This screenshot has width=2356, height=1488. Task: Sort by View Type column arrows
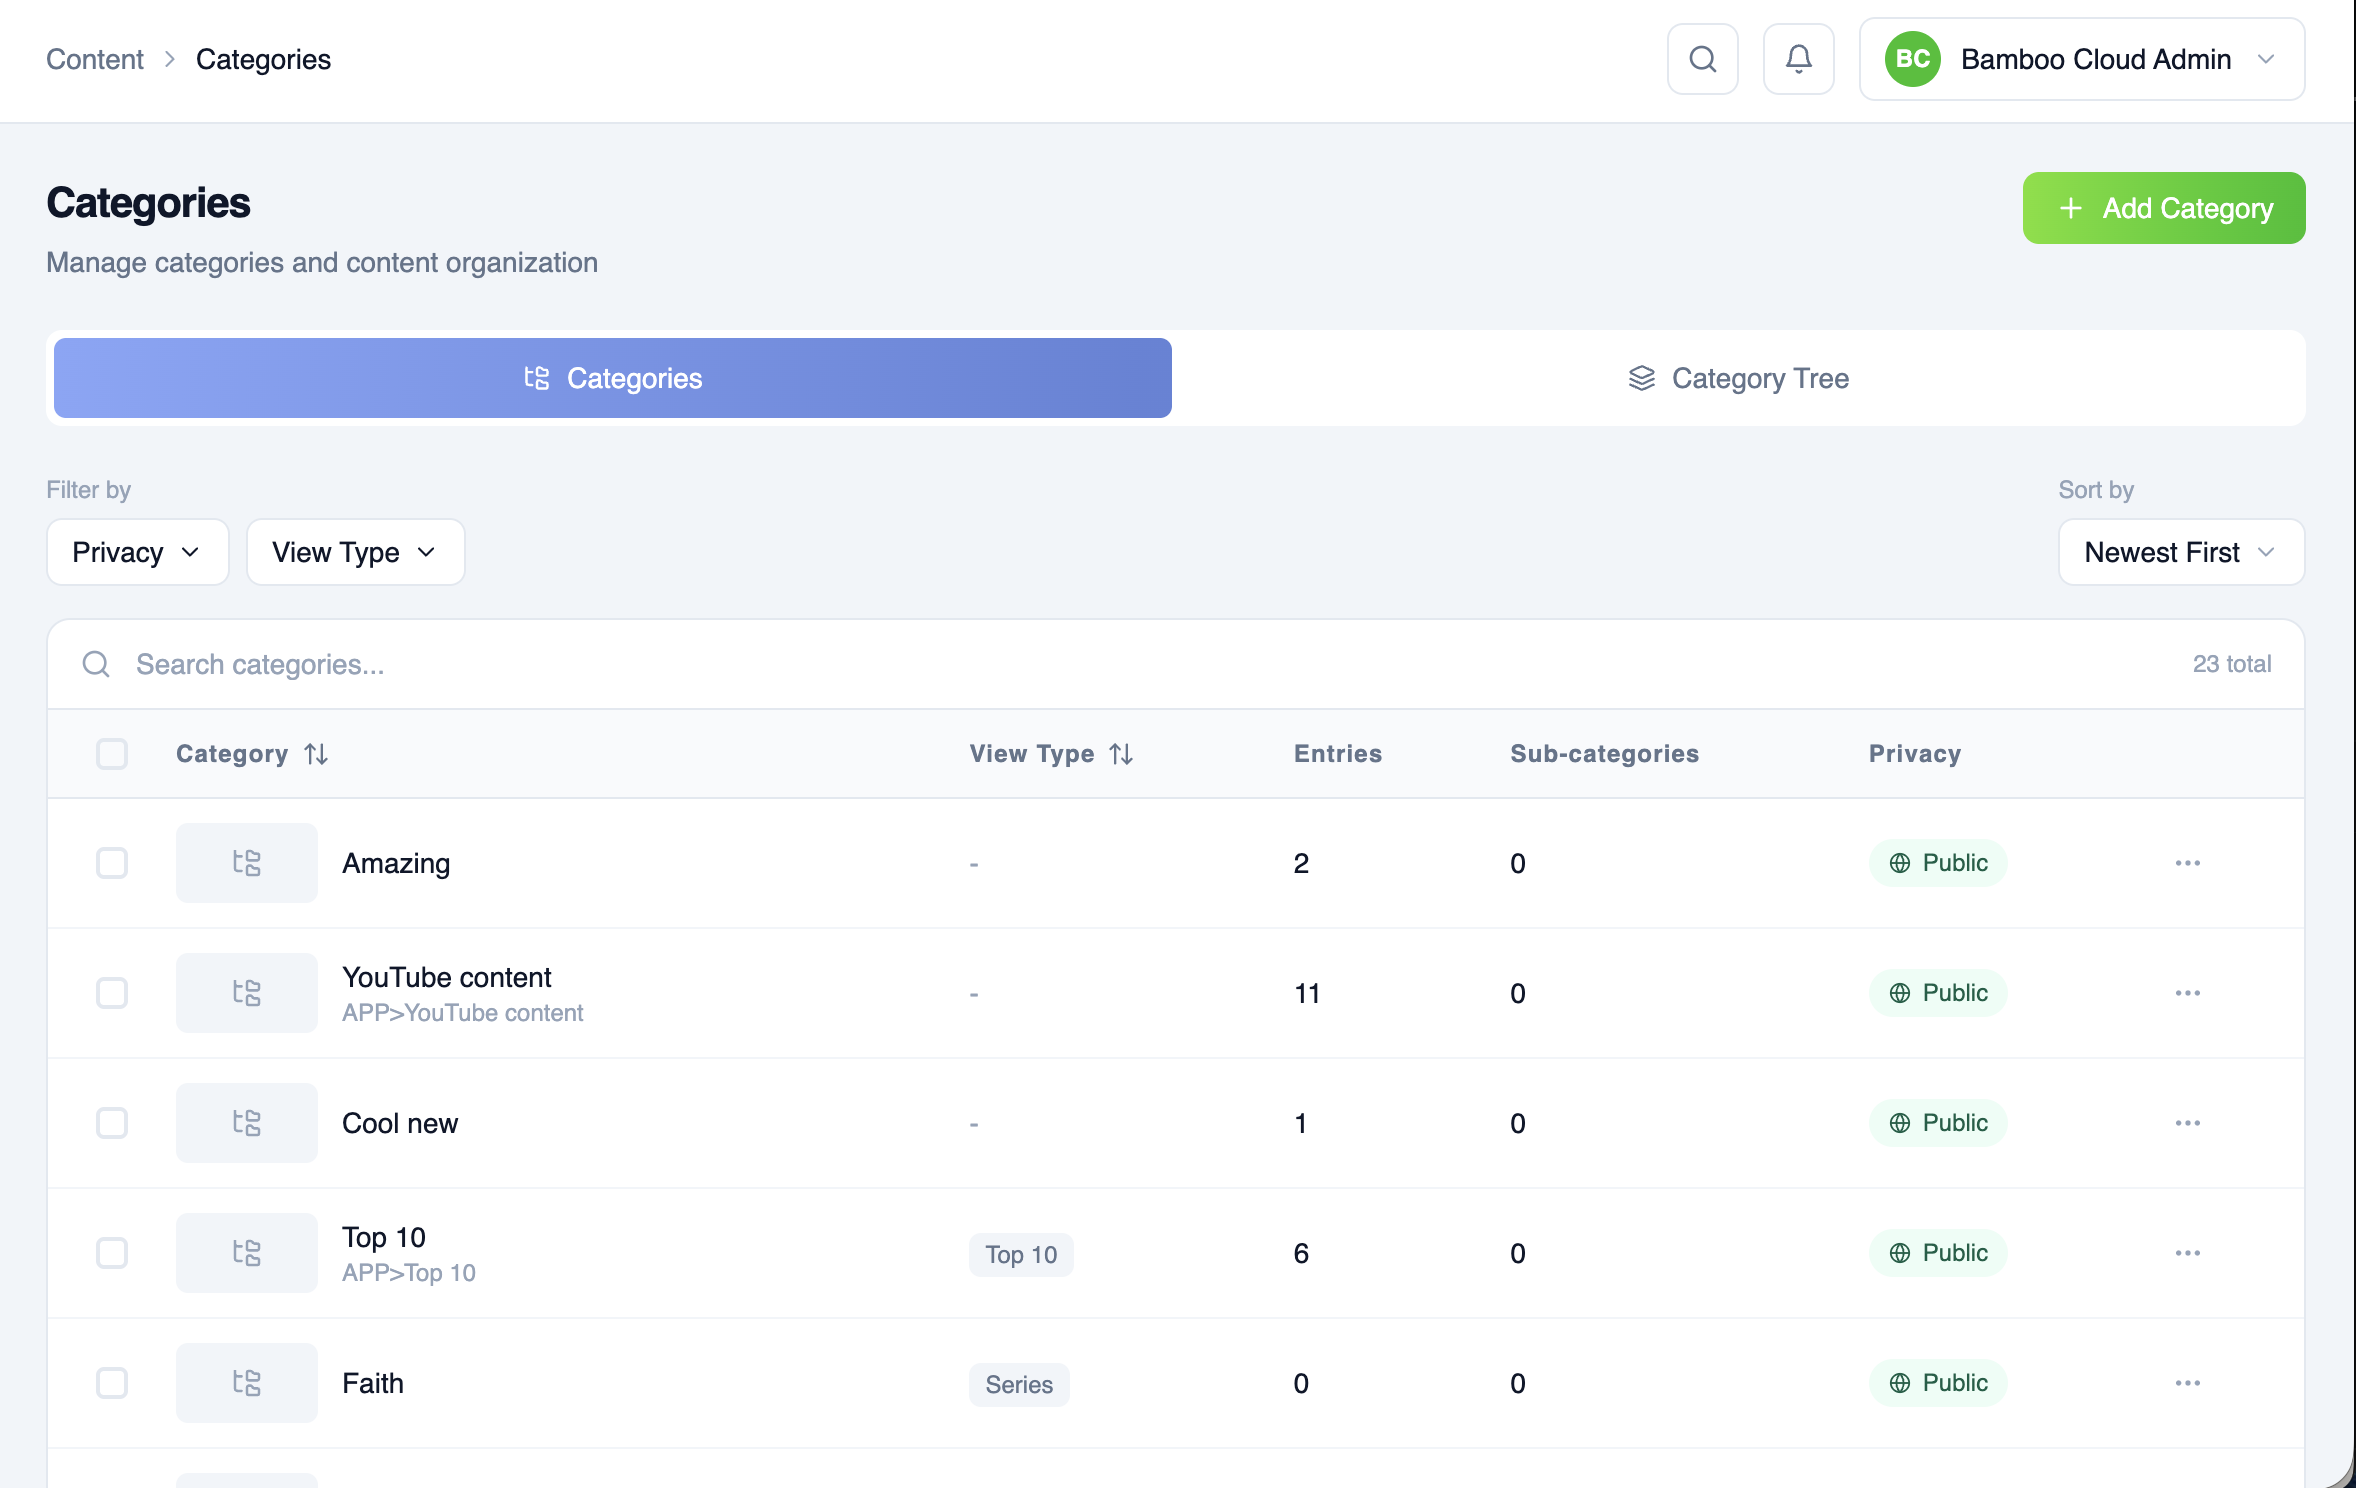tap(1121, 754)
